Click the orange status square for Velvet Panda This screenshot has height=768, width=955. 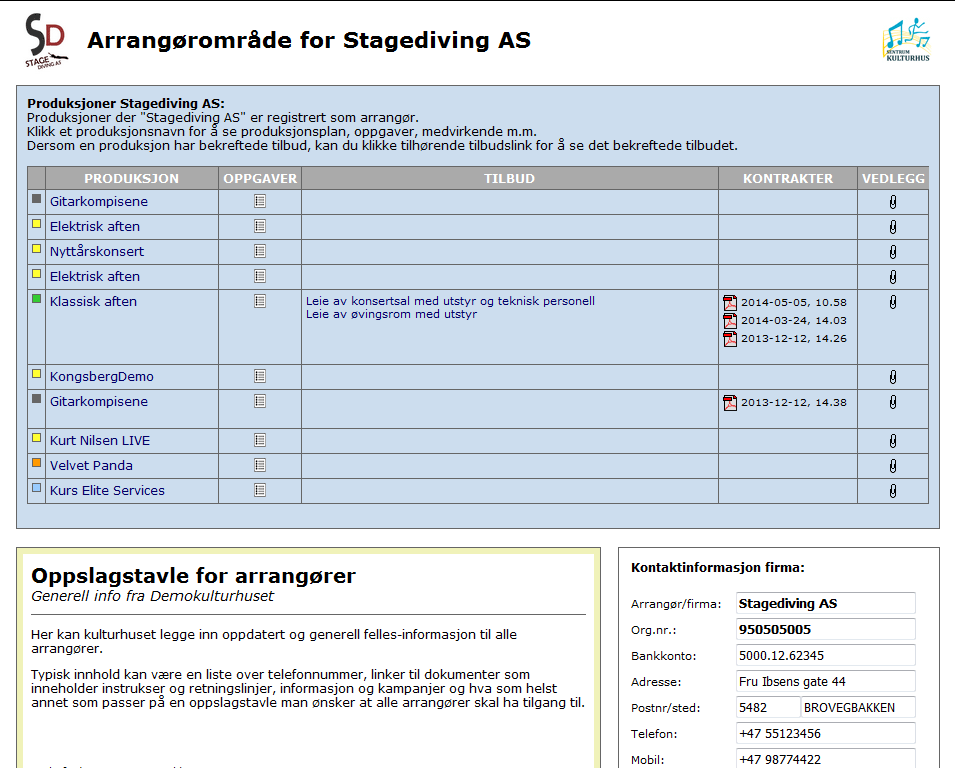[x=37, y=463]
